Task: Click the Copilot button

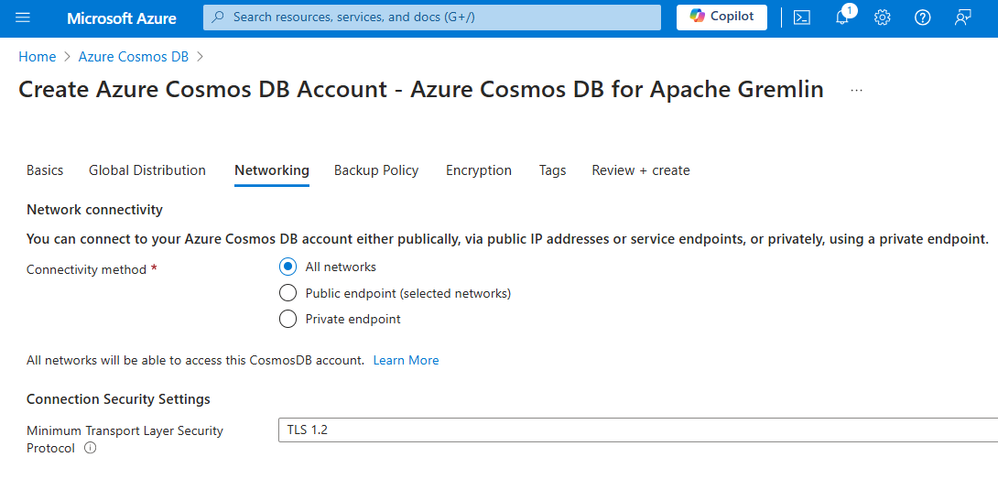Action: point(722,17)
